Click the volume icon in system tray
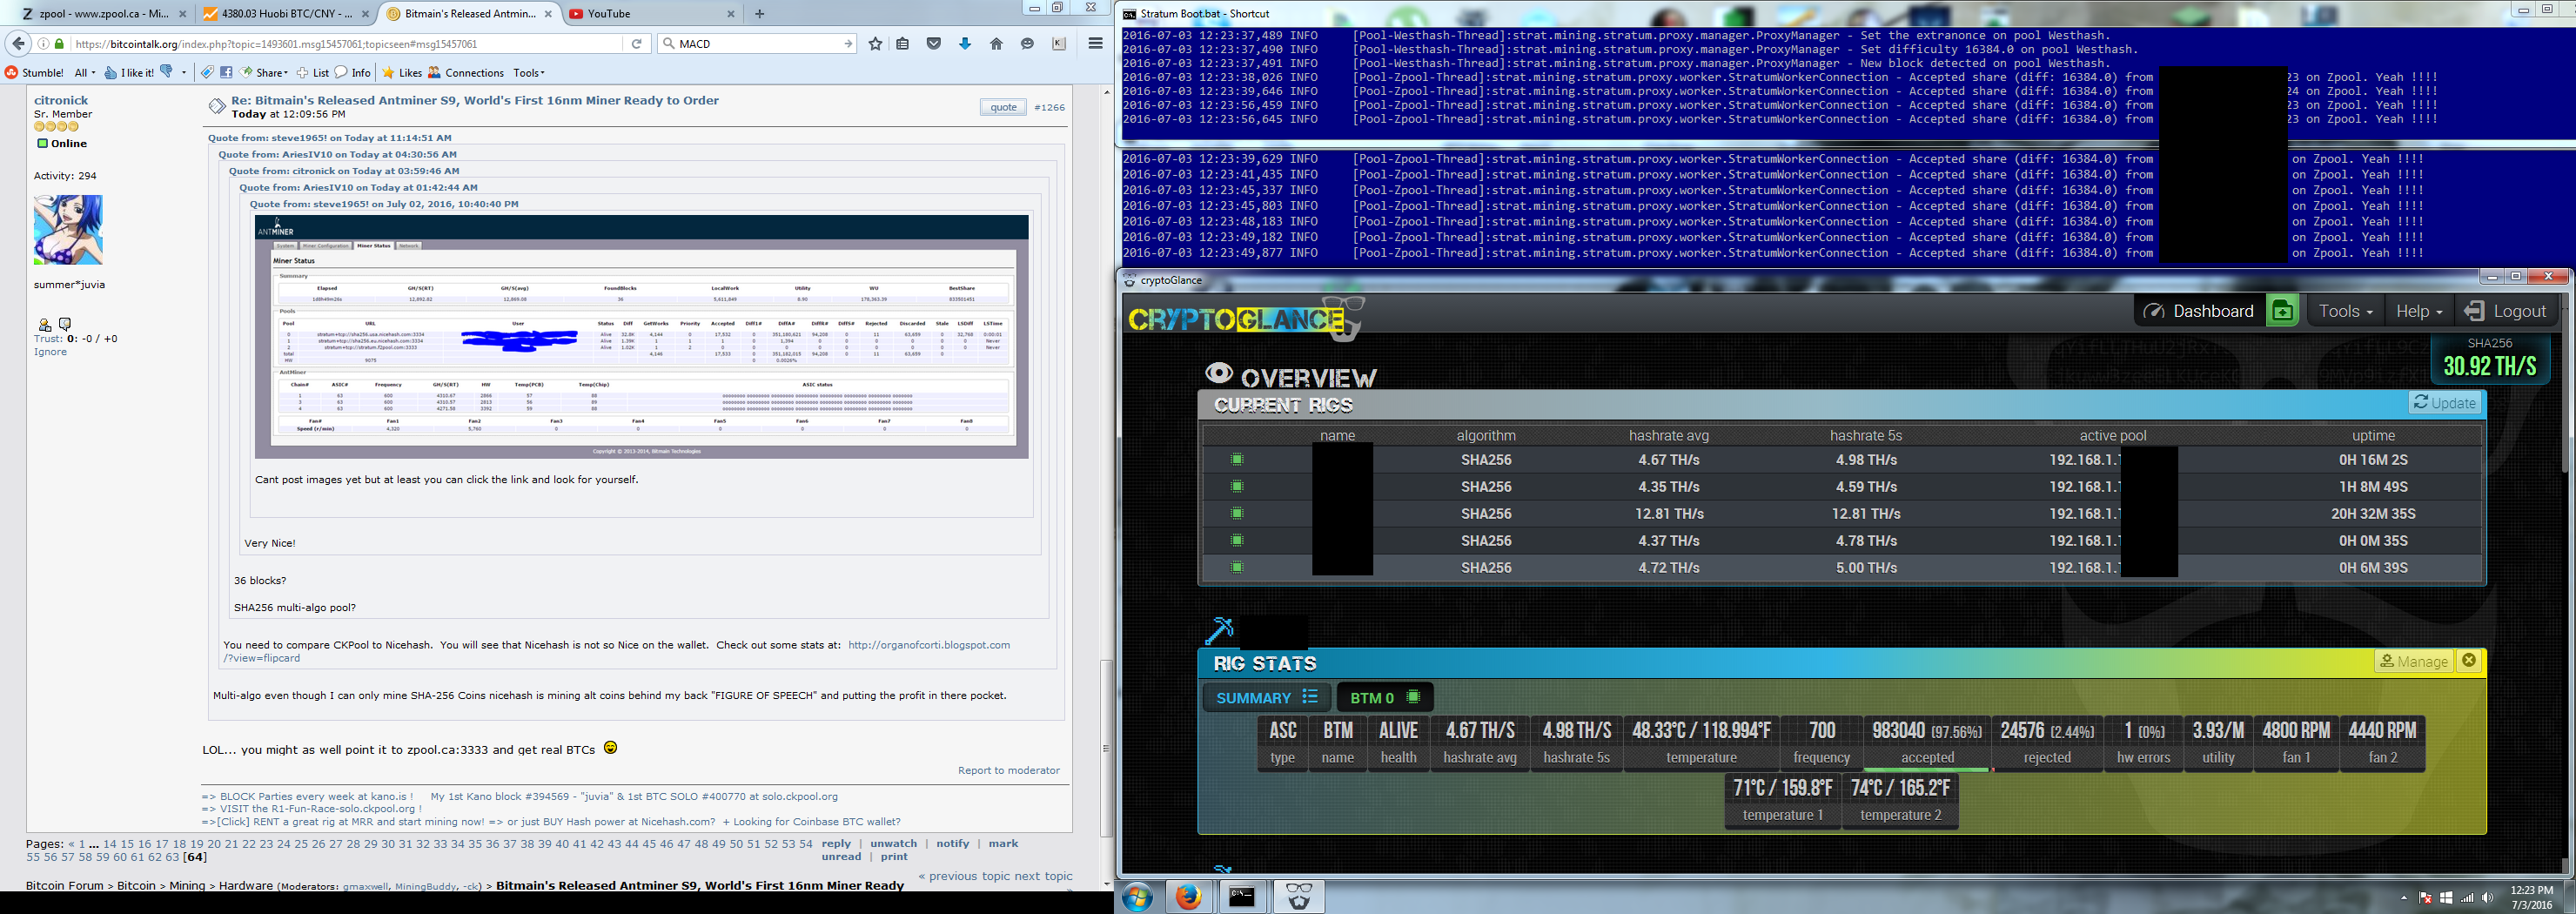This screenshot has height=914, width=2576. 2487,898
